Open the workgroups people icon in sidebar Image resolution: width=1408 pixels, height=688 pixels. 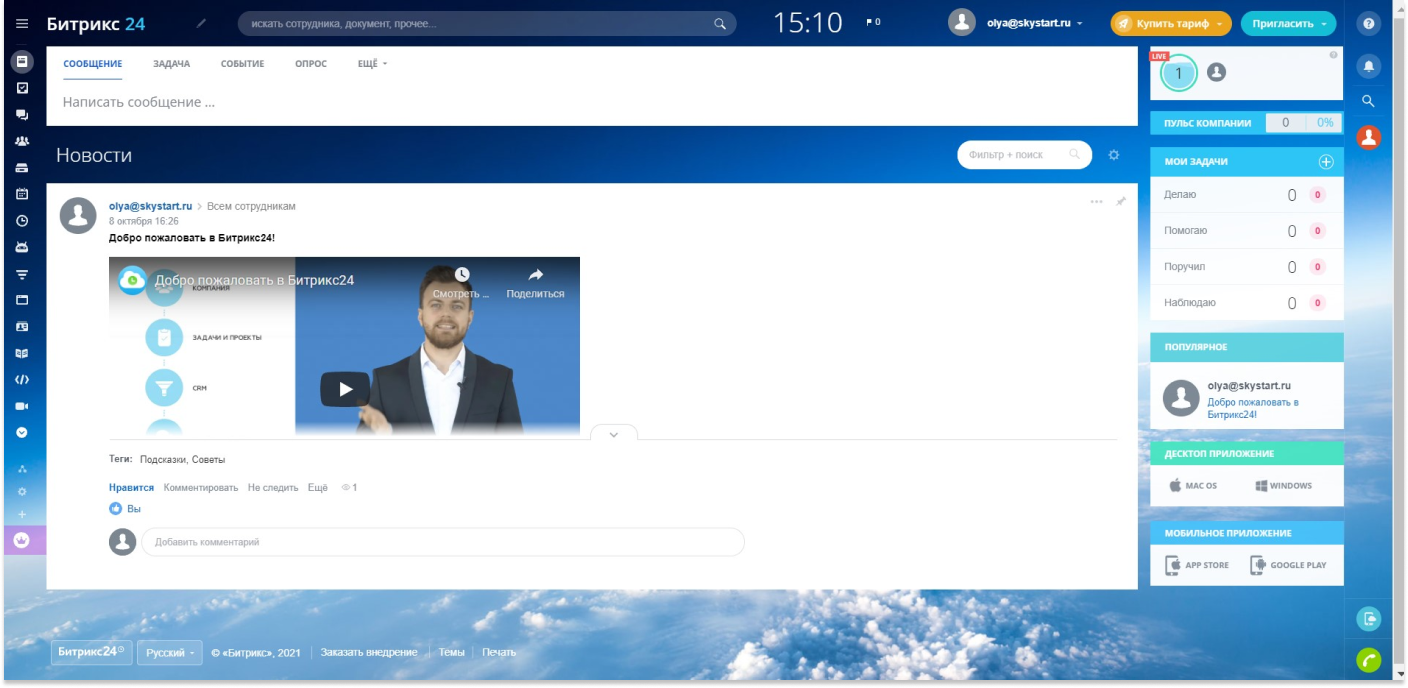coord(22,141)
